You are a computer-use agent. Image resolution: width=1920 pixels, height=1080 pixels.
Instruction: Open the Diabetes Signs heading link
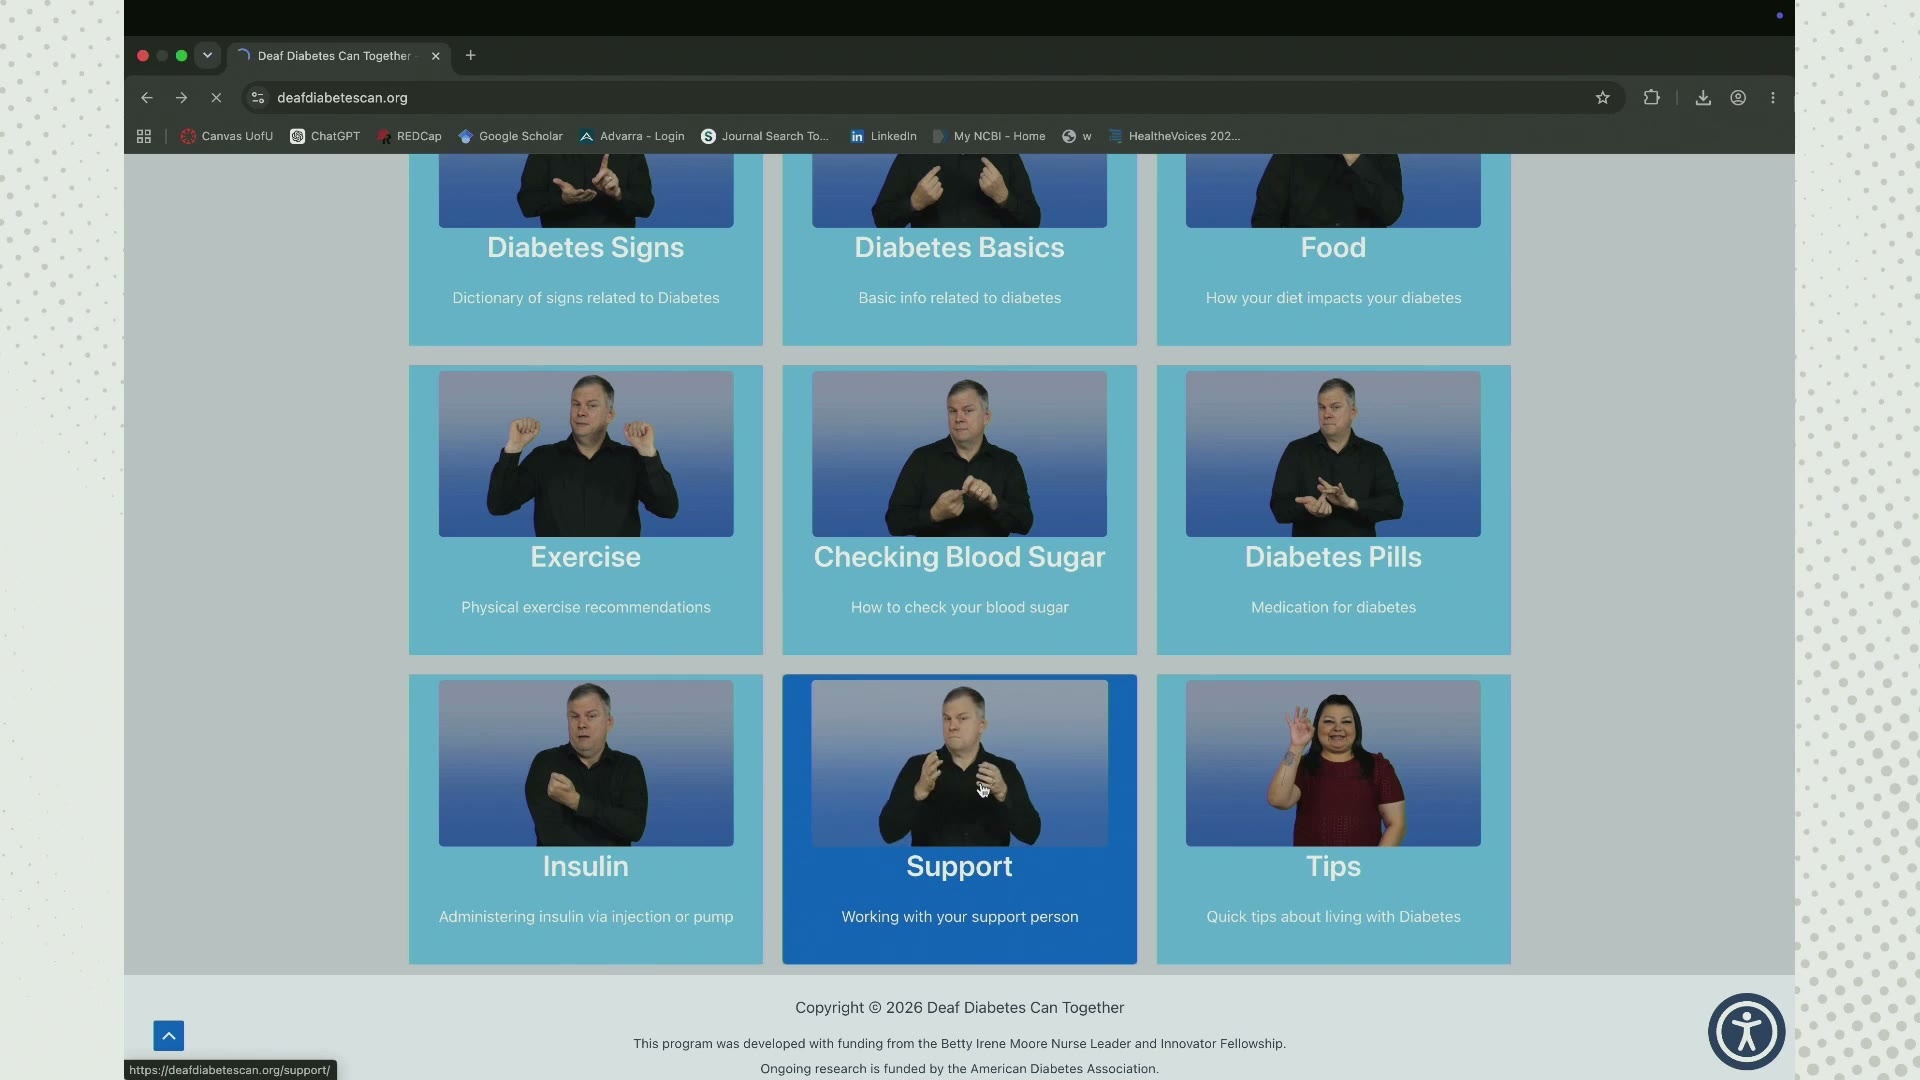coord(586,248)
